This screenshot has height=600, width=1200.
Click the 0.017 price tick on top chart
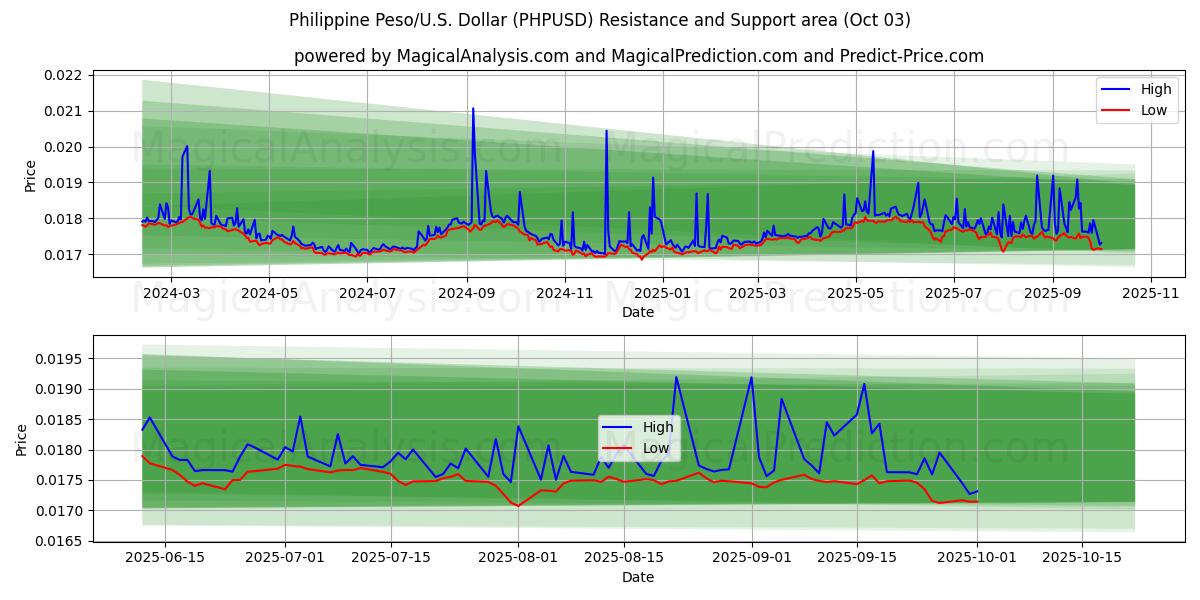pos(63,255)
